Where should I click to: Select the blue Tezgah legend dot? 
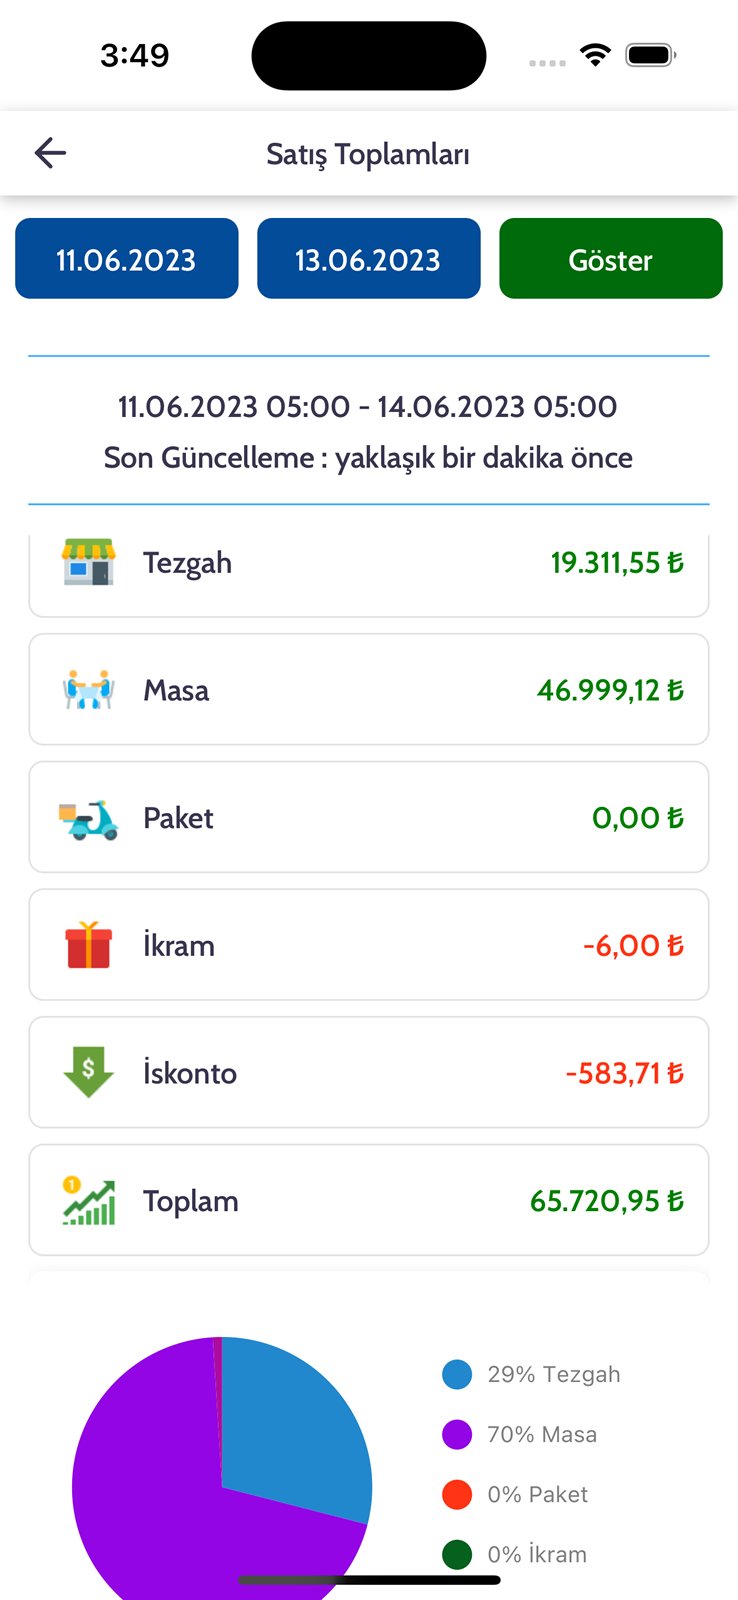click(x=457, y=1375)
